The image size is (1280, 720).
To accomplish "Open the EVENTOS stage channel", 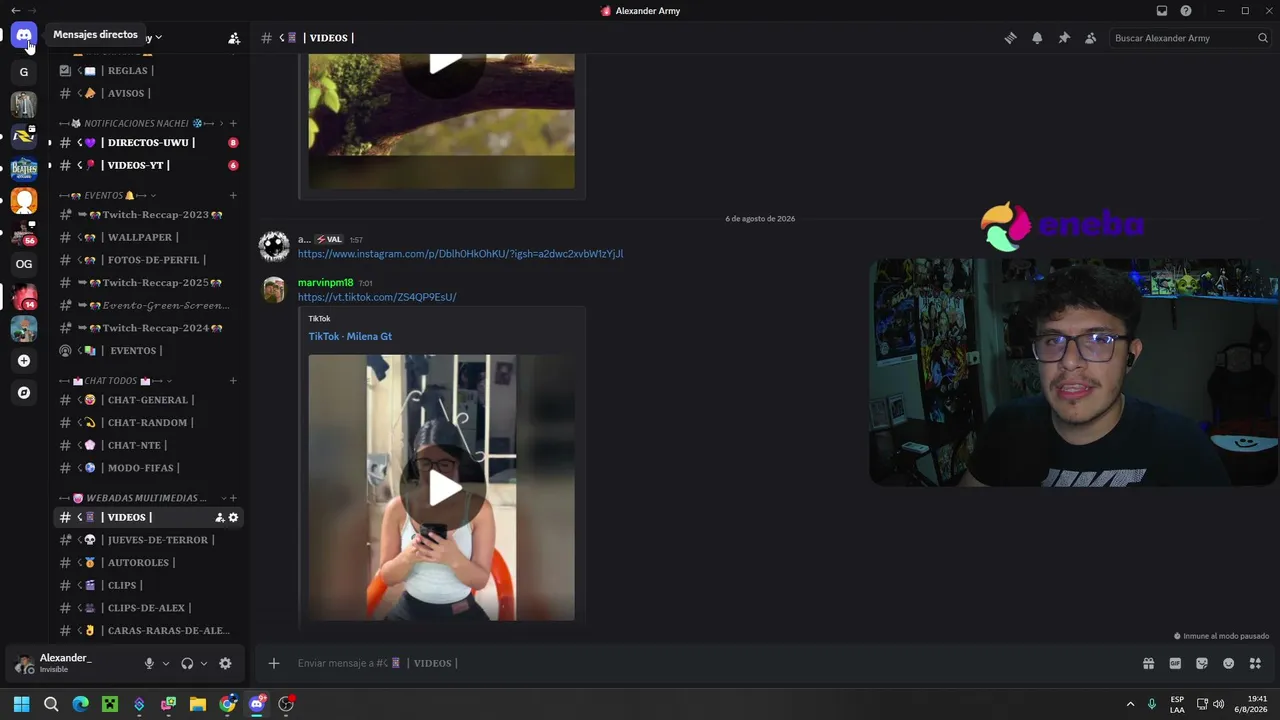I will pyautogui.click(x=148, y=351).
